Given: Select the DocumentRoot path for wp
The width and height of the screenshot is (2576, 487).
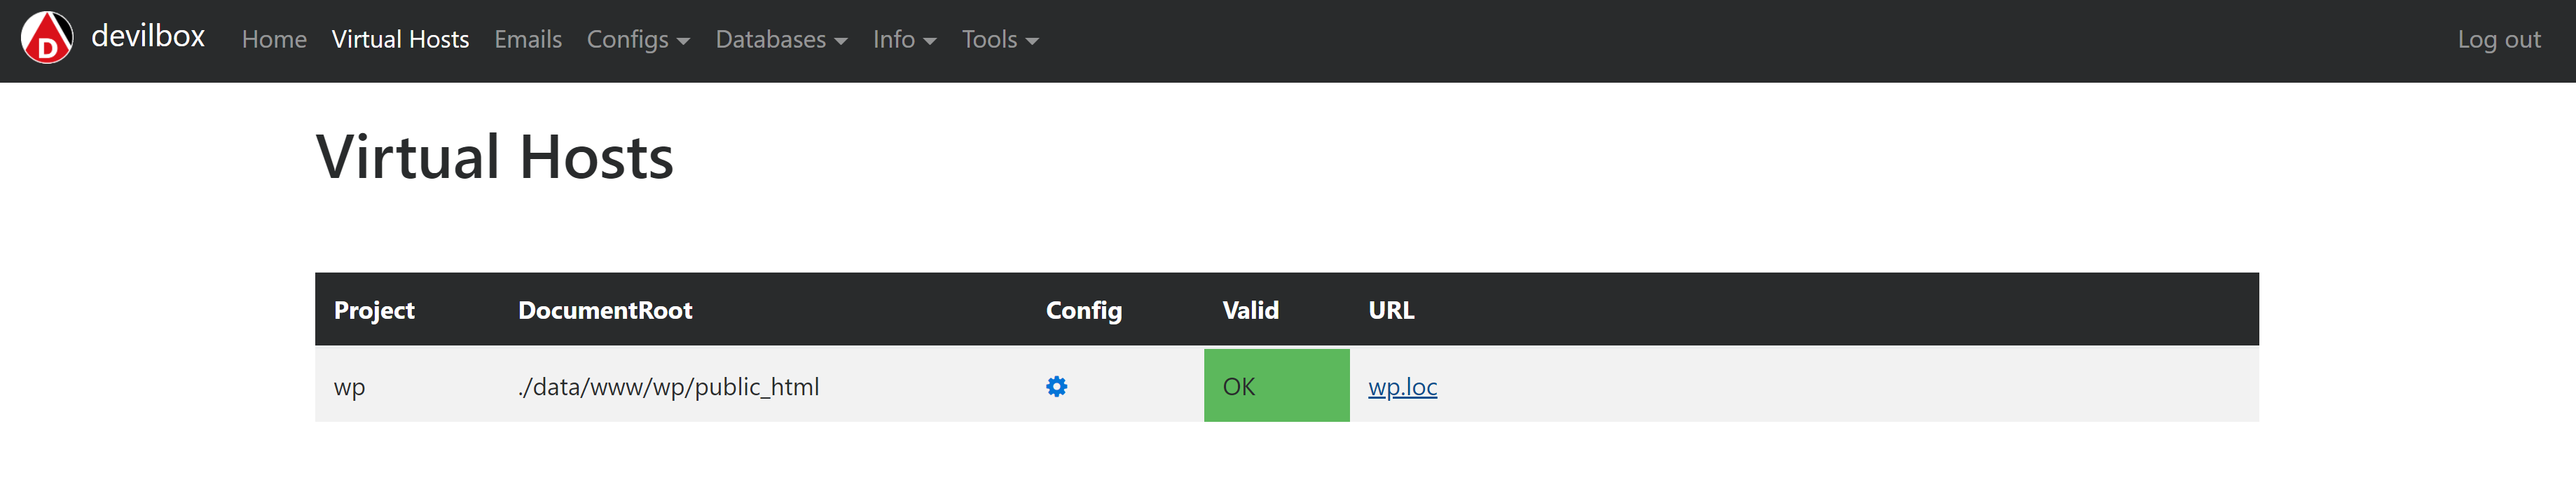Looking at the screenshot, I should tap(668, 386).
